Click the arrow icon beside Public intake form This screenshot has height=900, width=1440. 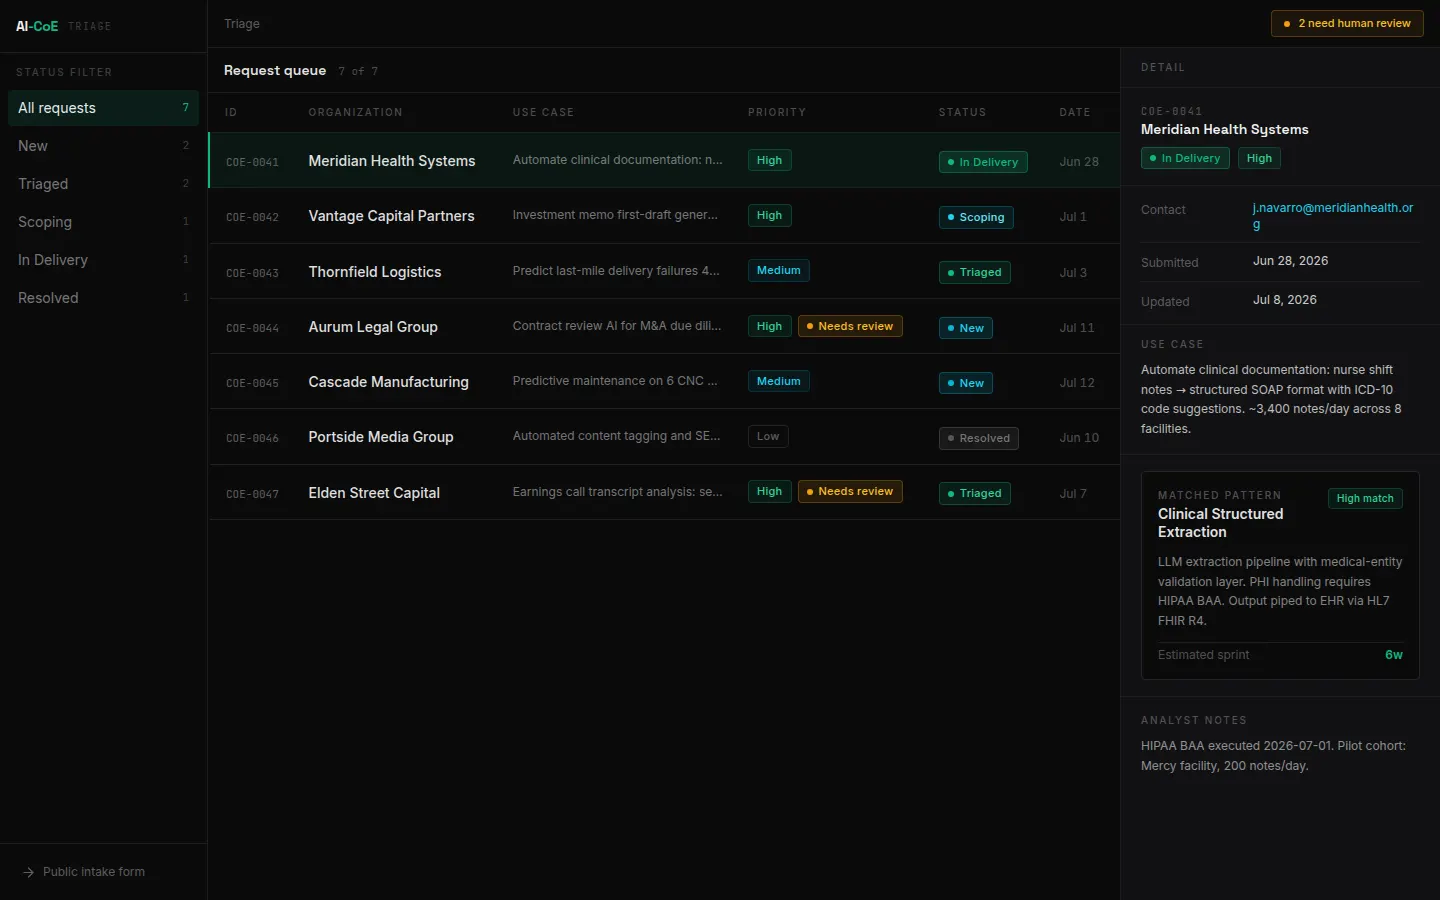point(29,872)
